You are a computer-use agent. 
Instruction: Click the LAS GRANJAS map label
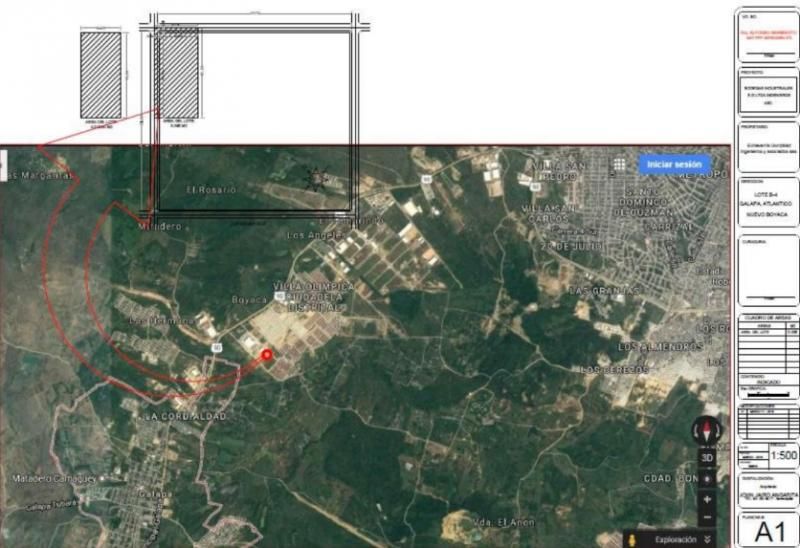point(604,290)
